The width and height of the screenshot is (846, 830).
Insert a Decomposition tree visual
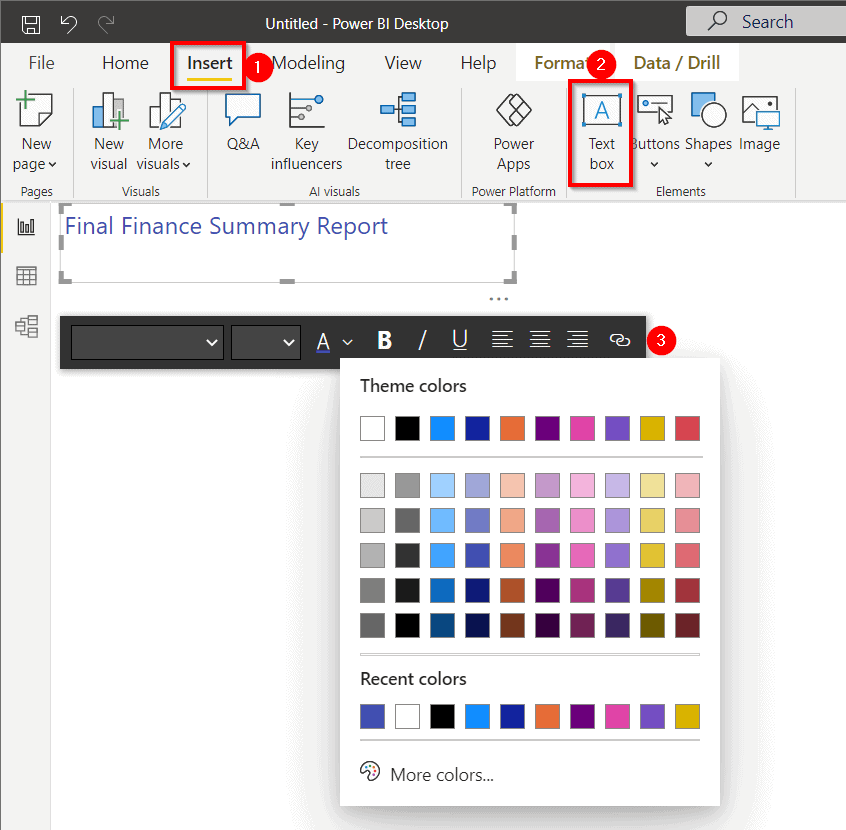[x=398, y=130]
